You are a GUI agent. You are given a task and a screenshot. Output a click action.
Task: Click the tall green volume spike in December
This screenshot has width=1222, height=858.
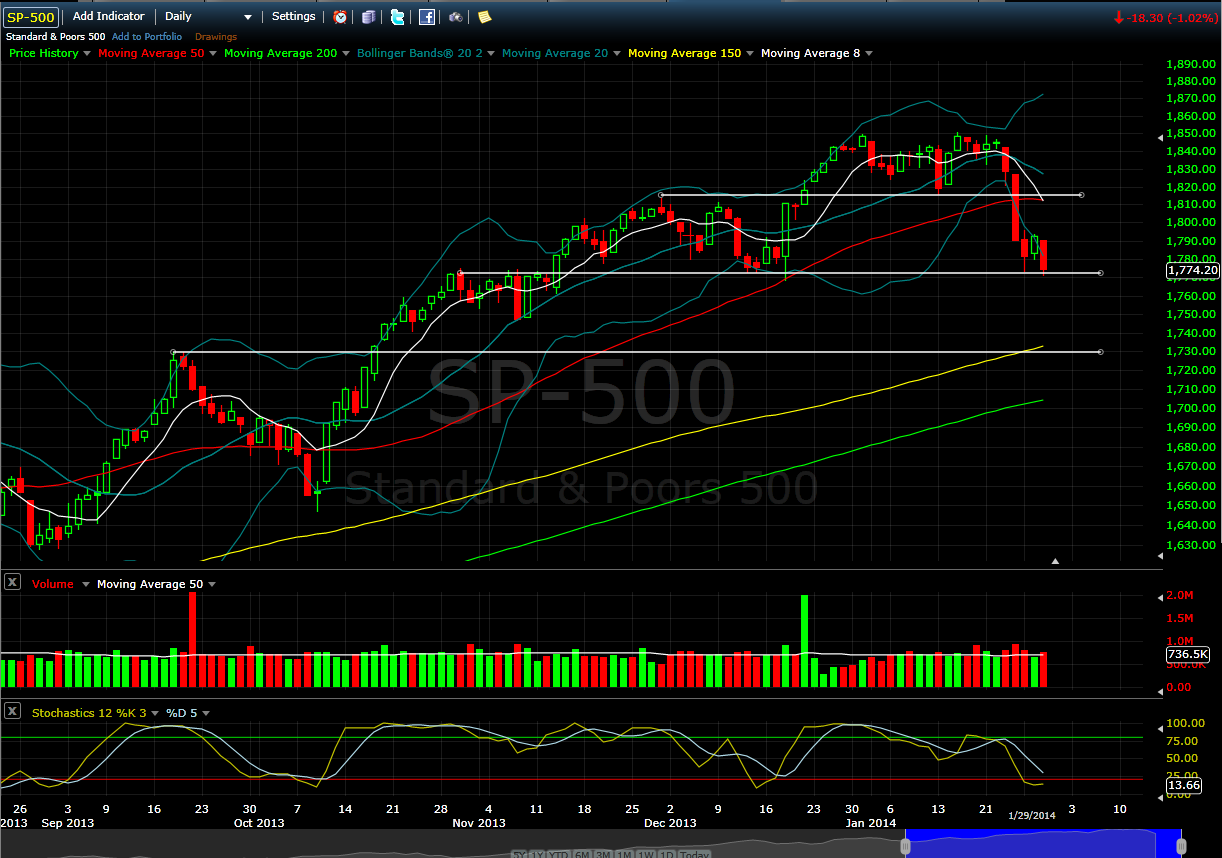pyautogui.click(x=804, y=640)
